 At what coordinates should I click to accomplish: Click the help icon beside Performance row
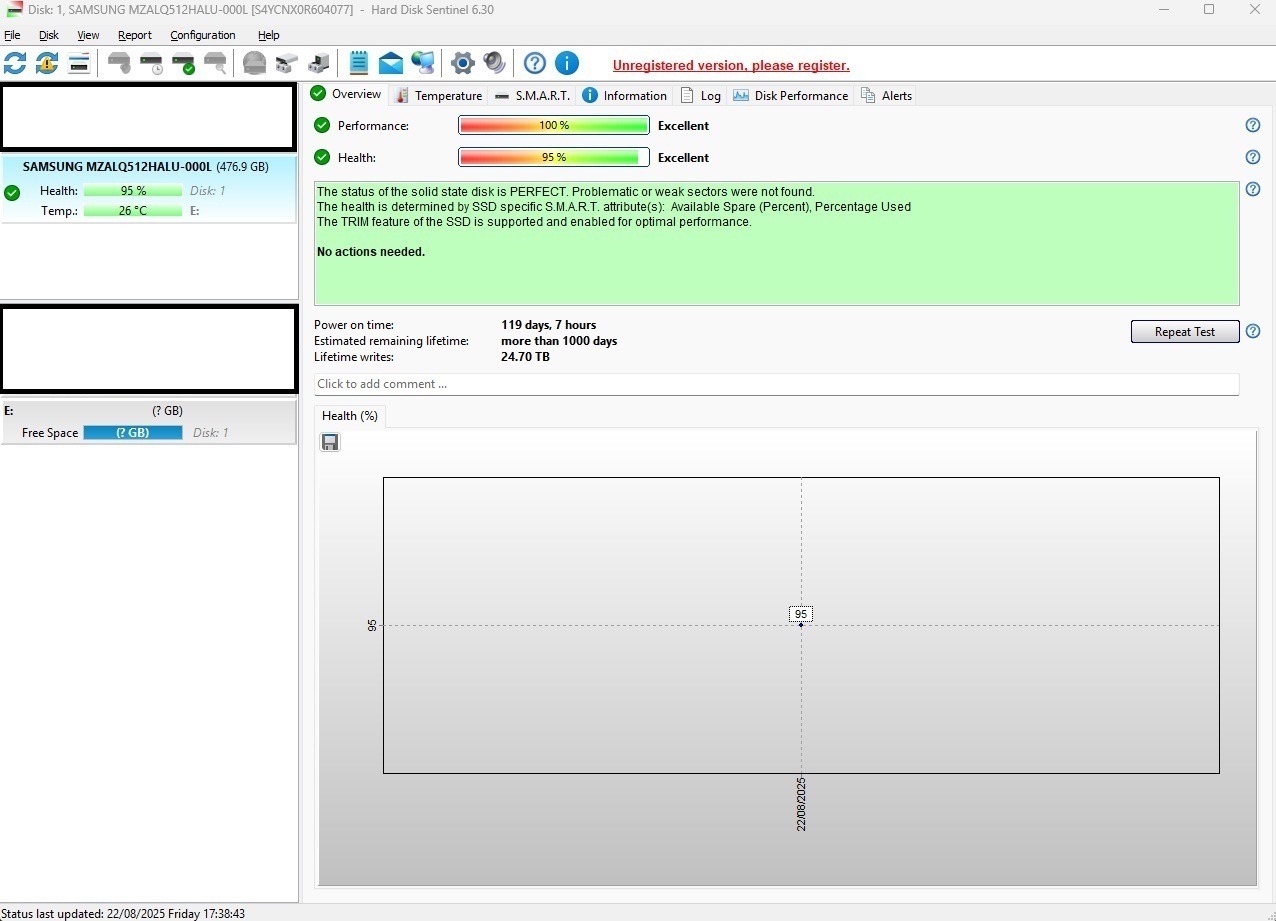(1253, 125)
